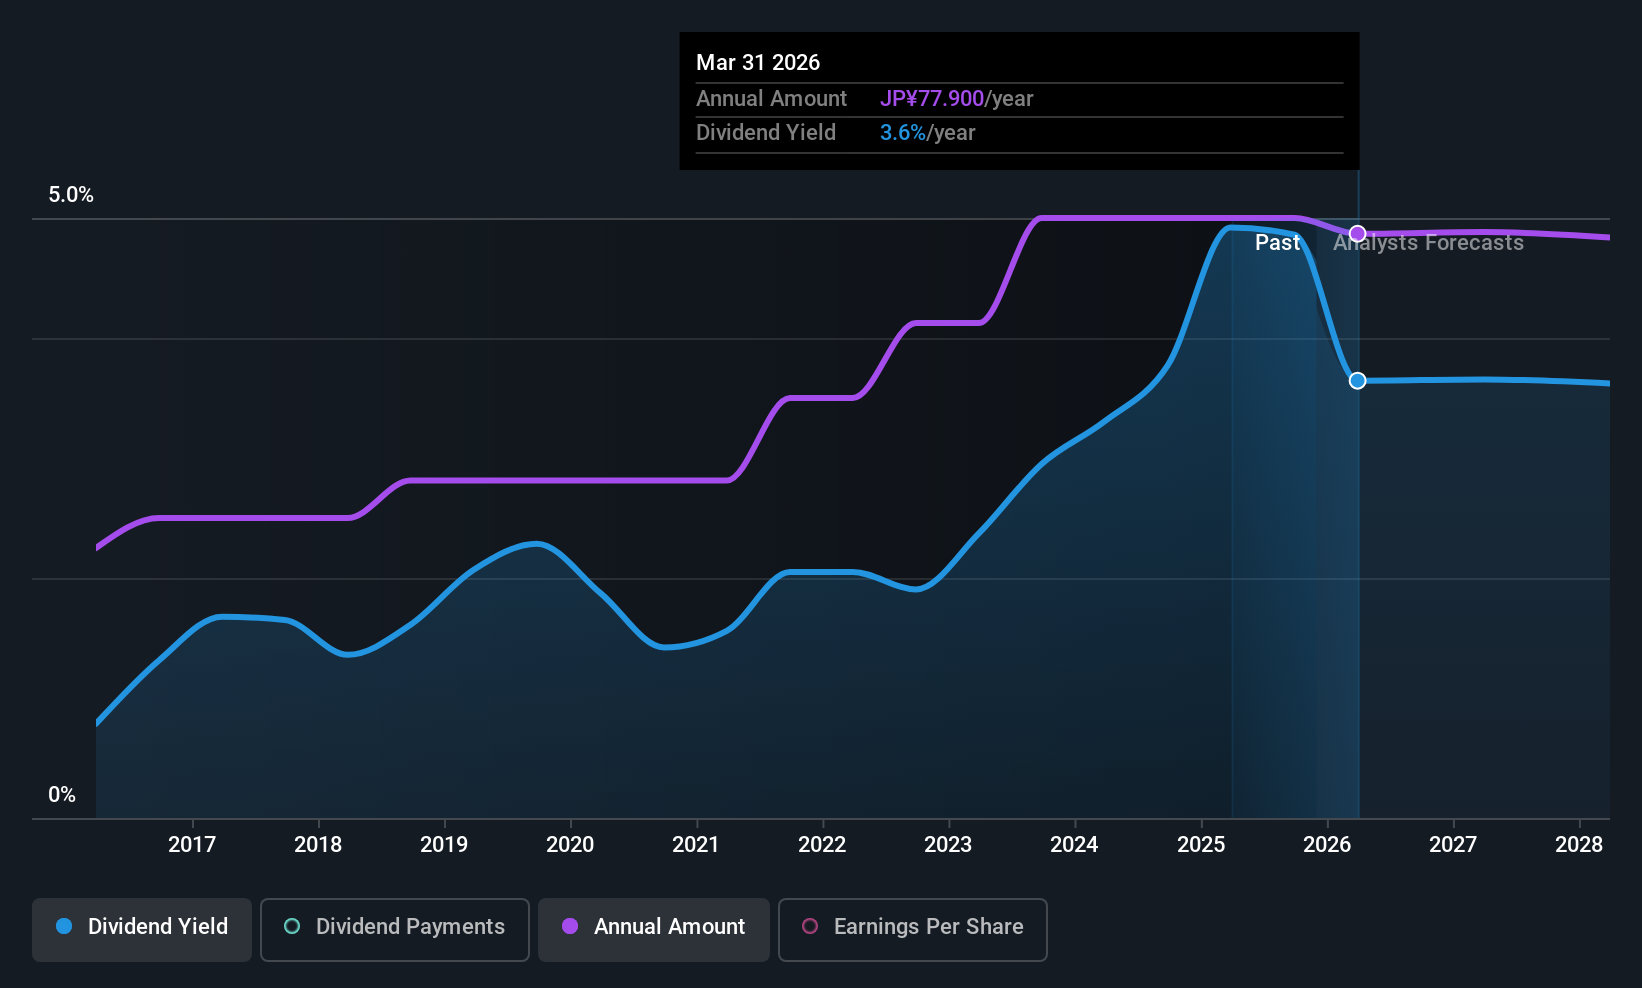The width and height of the screenshot is (1642, 988).
Task: Click the 3.6%/year dividend yield value
Action: click(x=927, y=133)
